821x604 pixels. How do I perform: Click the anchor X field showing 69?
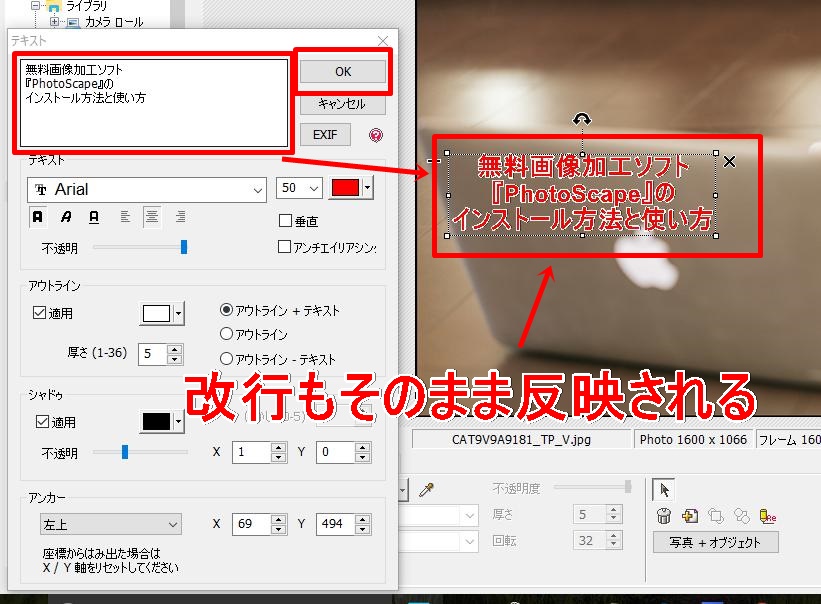click(x=252, y=524)
